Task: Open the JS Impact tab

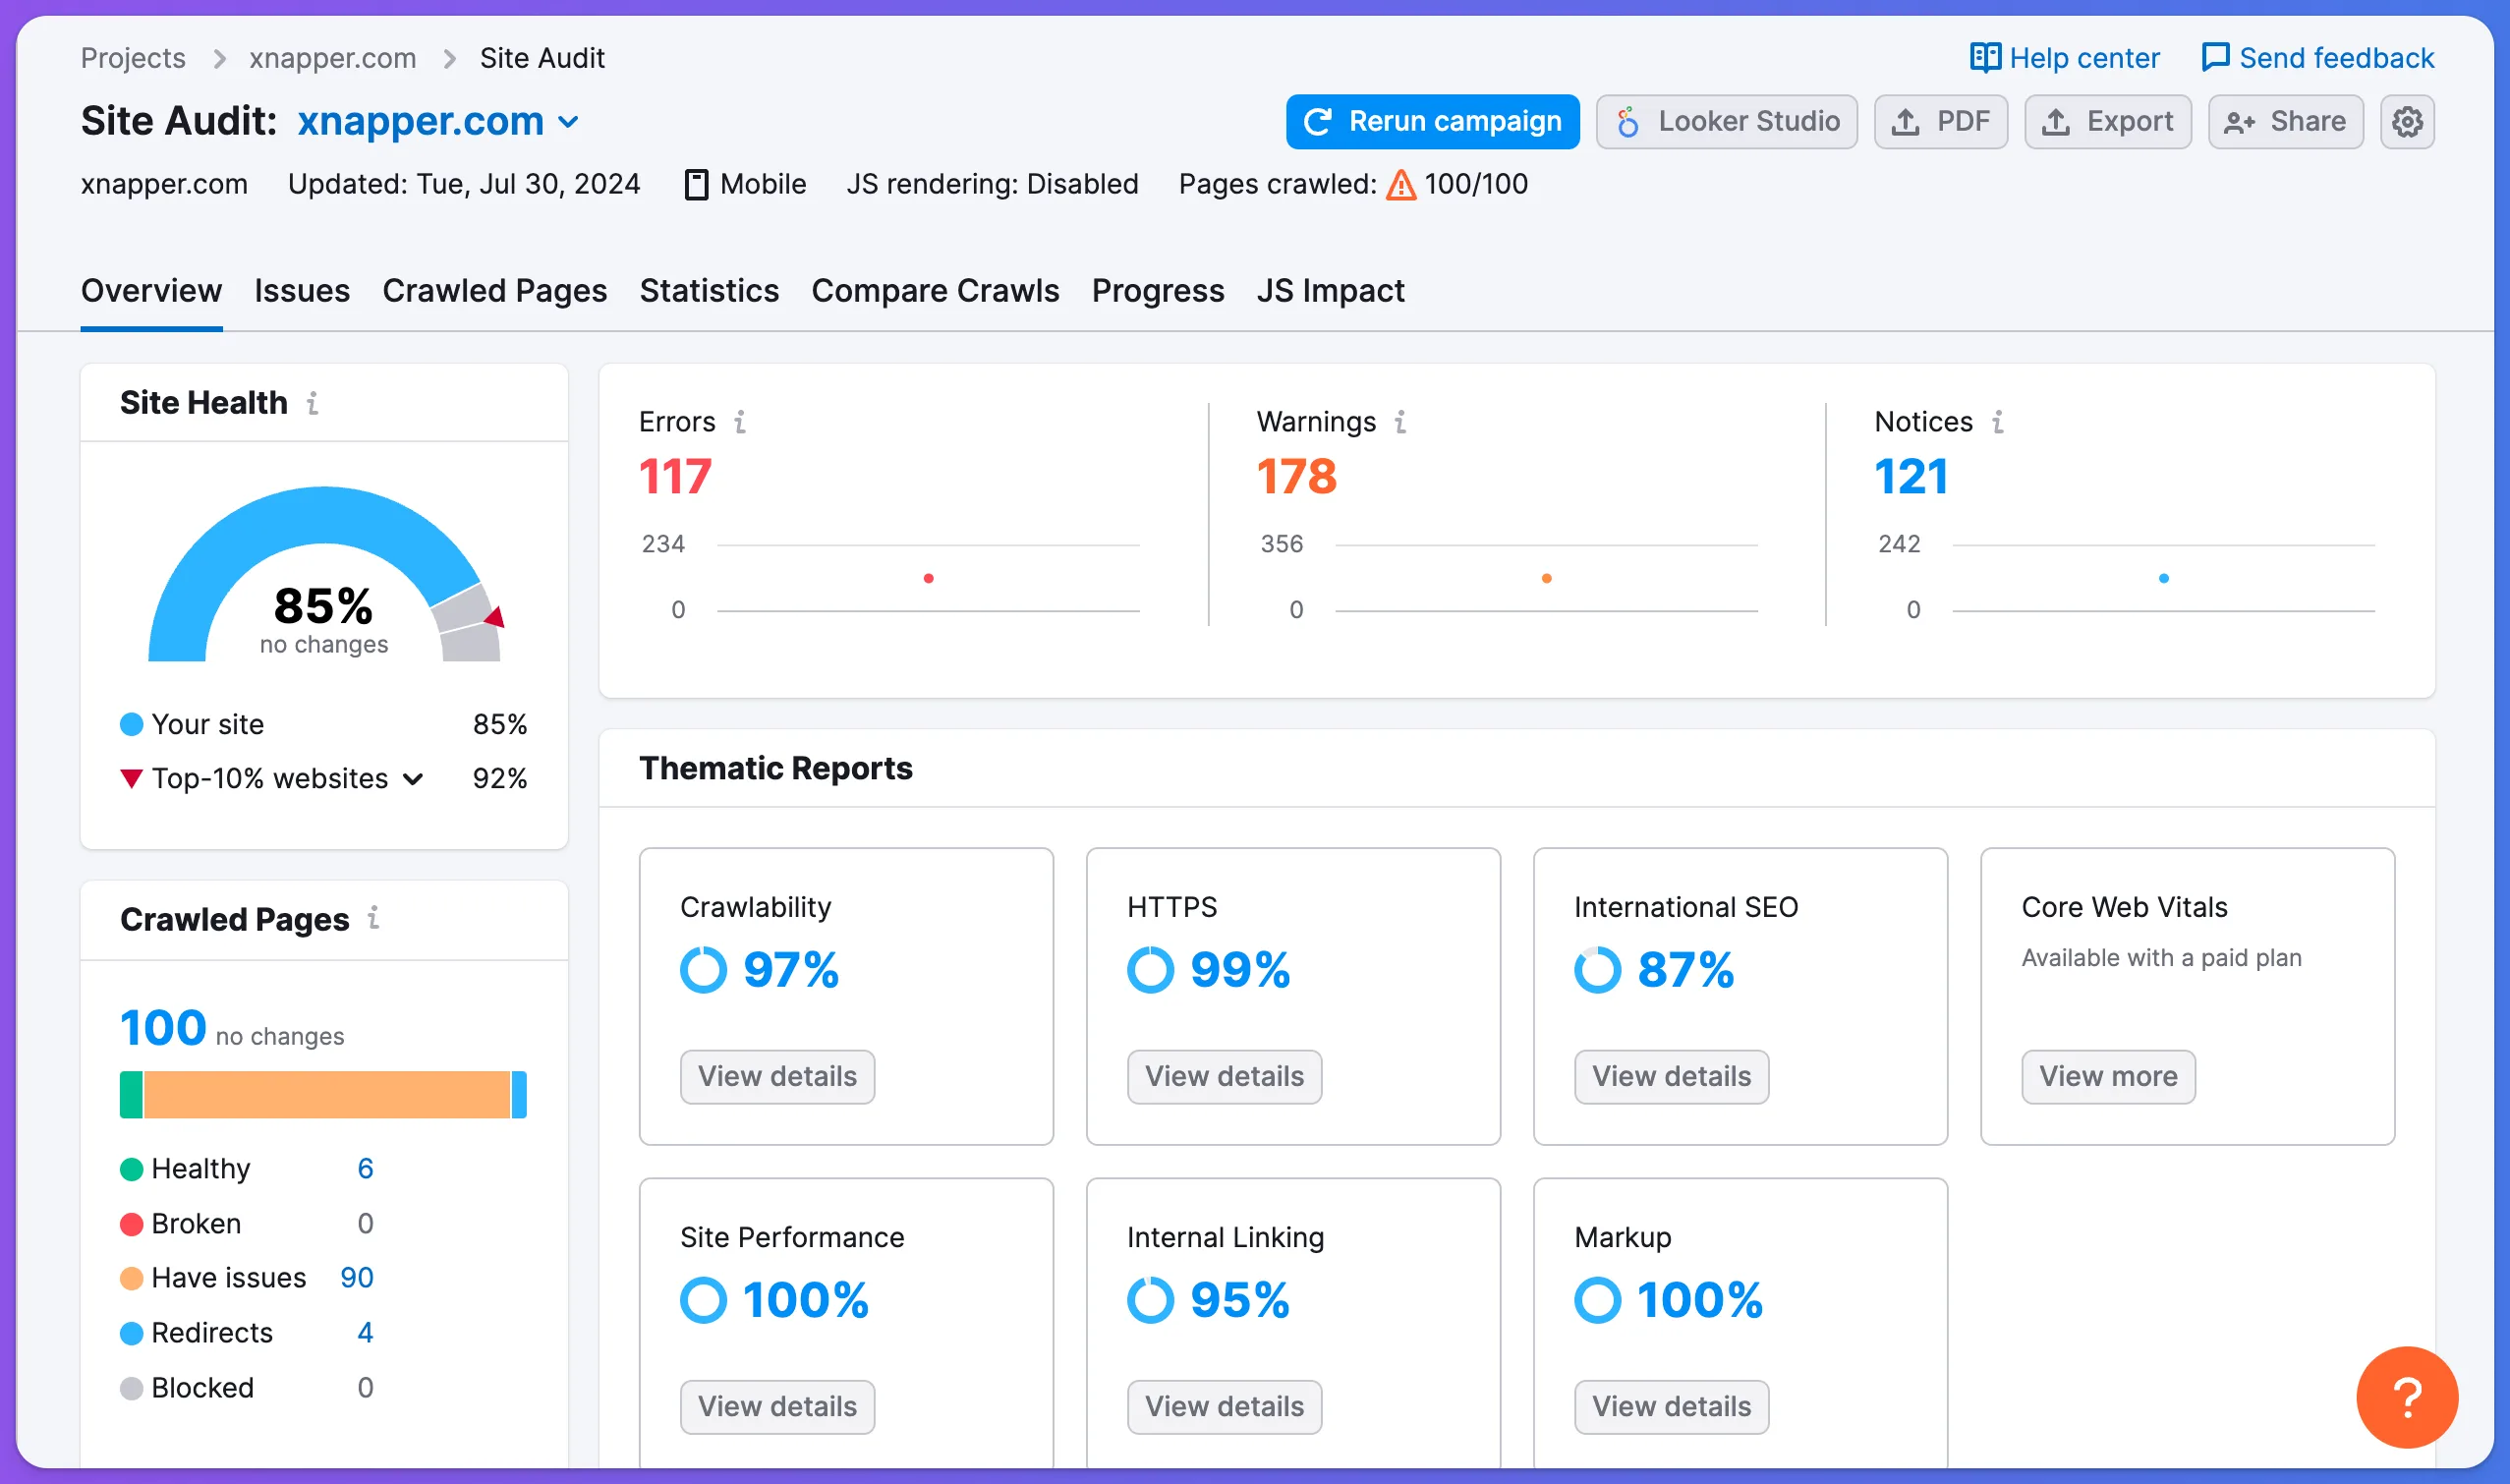Action: 1330,291
